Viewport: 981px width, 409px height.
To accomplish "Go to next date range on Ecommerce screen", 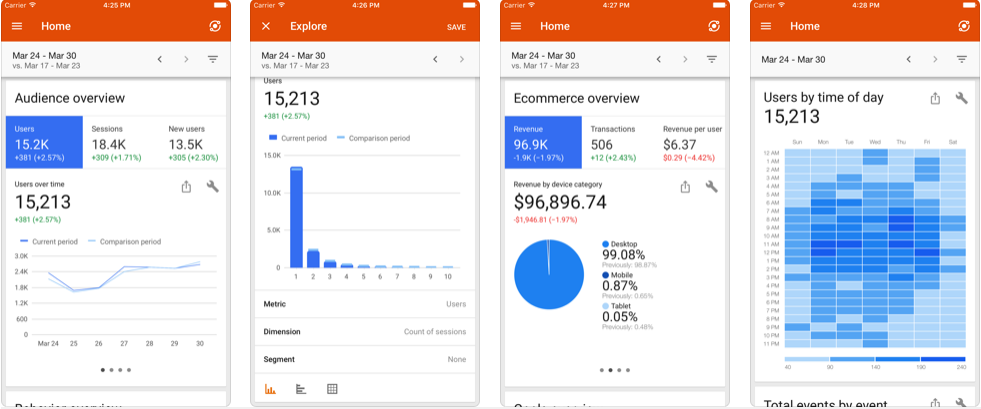I will pos(685,59).
